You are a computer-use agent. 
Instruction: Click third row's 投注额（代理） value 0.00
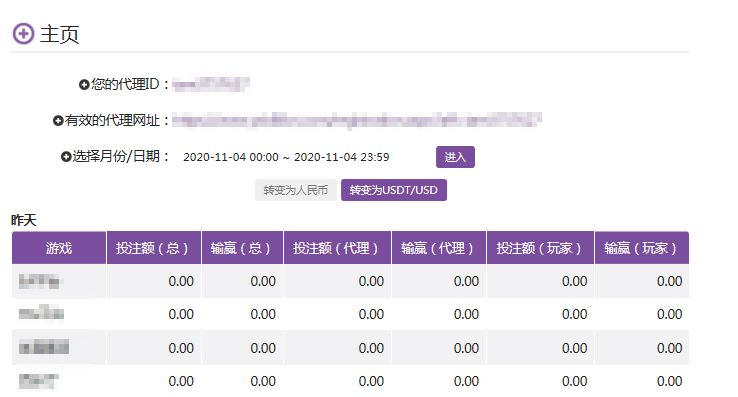pyautogui.click(x=371, y=348)
